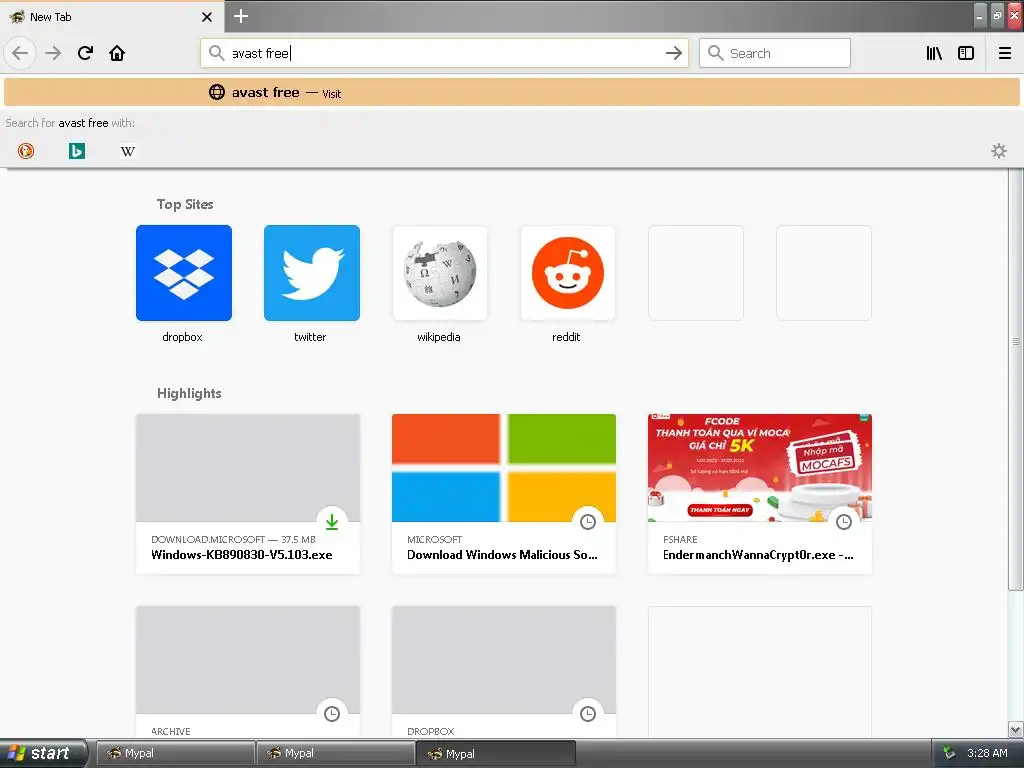
Task: Click the 3:28 AM taskbar clock
Action: 987,753
